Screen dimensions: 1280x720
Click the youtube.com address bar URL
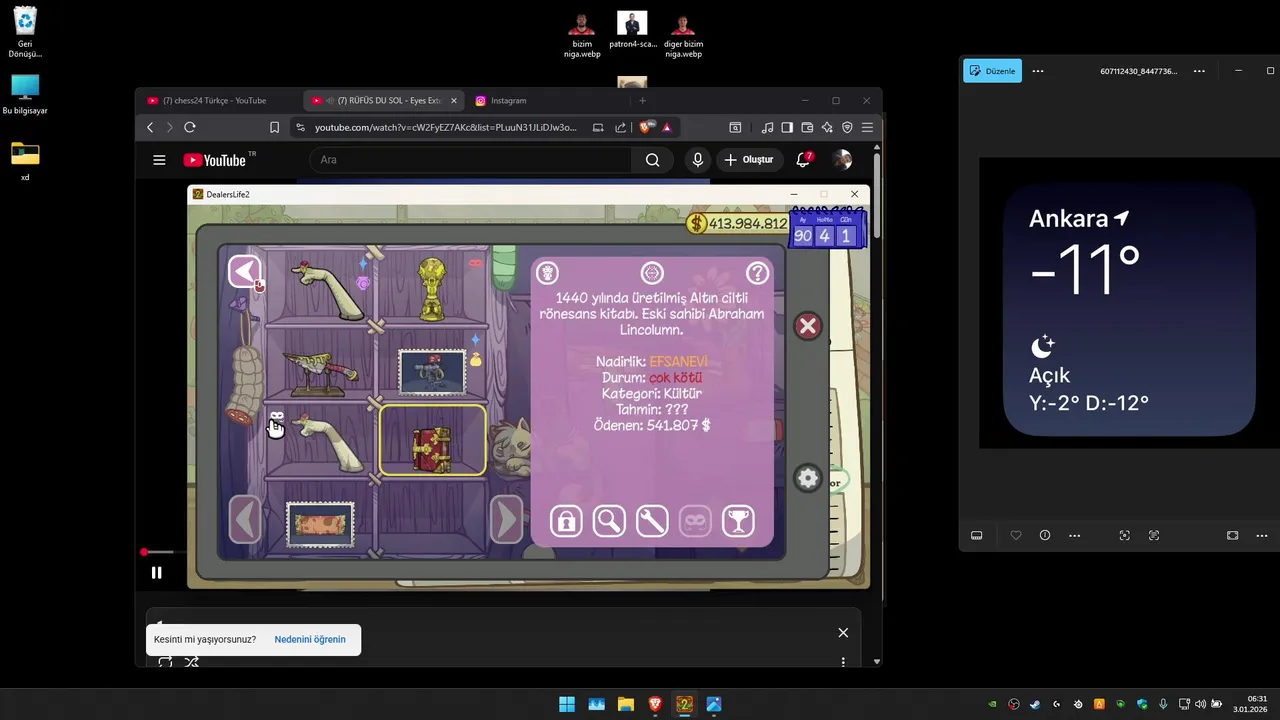coord(446,127)
